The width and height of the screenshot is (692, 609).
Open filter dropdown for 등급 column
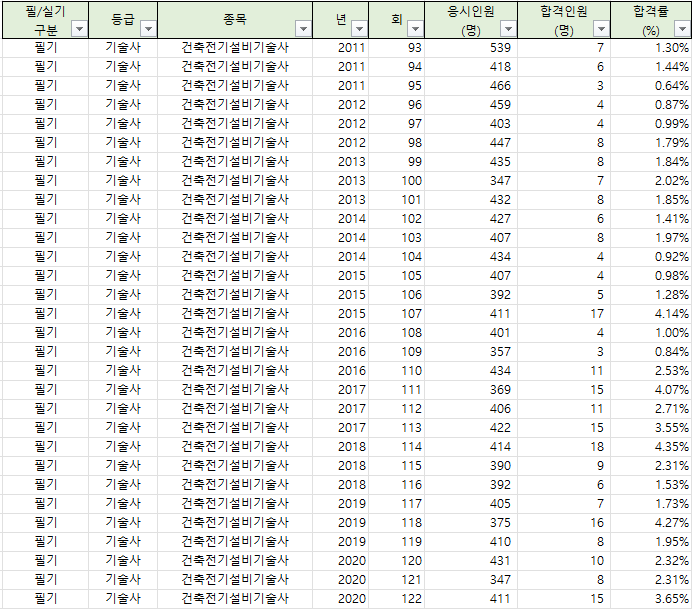(149, 29)
